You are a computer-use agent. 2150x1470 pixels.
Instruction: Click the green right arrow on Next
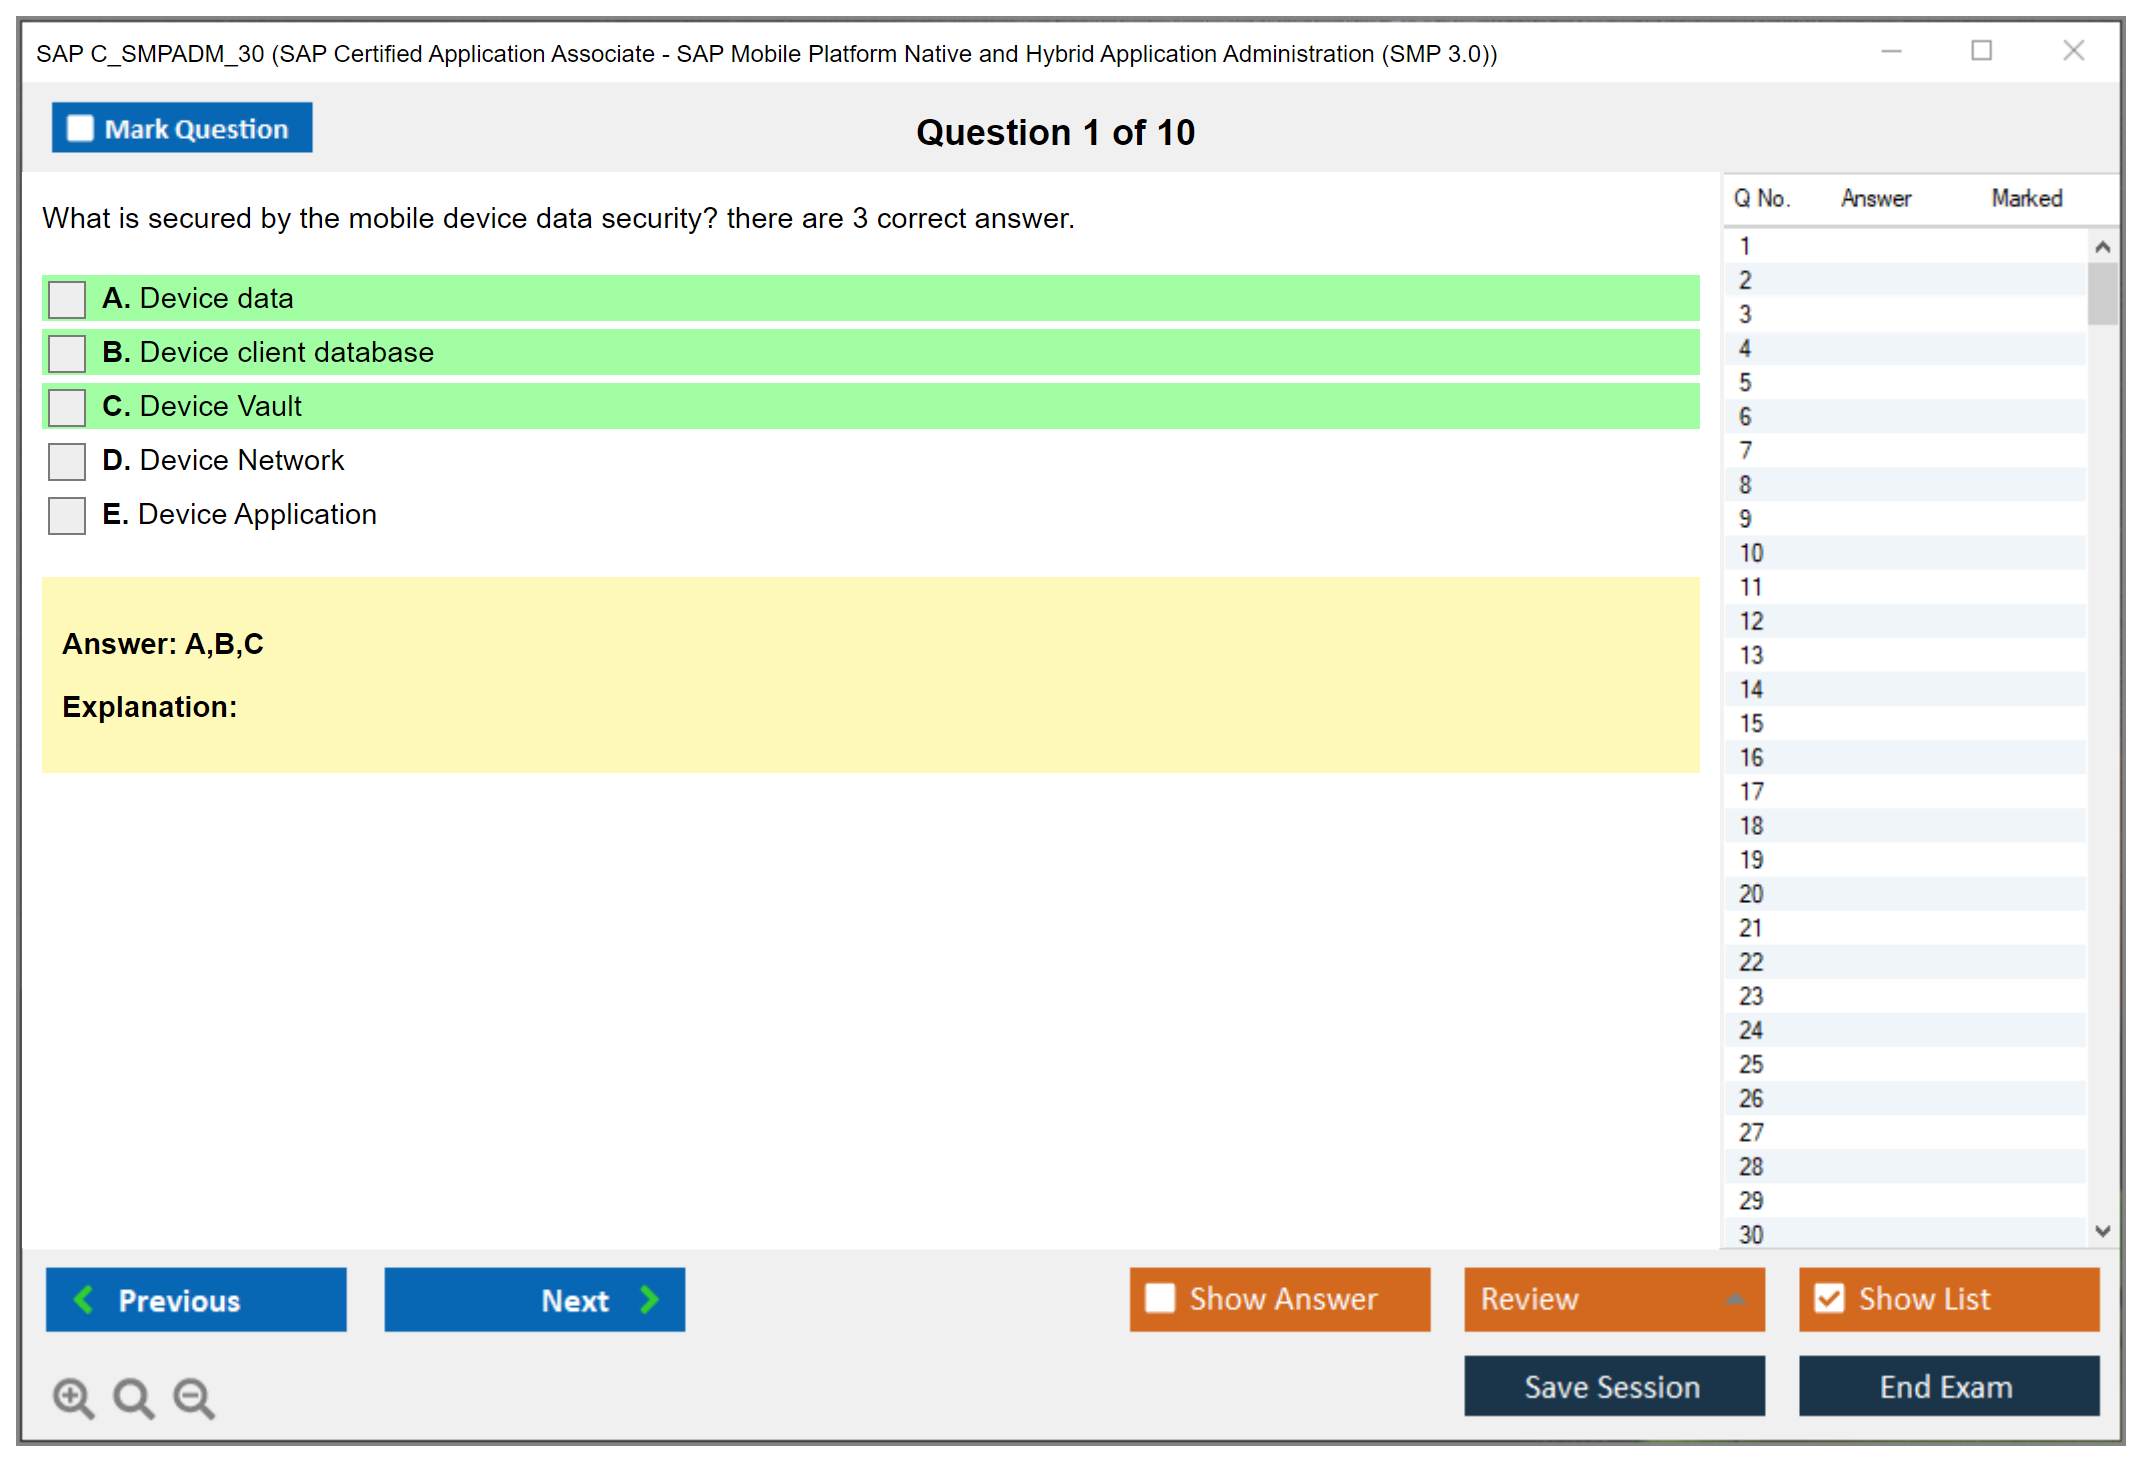[x=650, y=1299]
